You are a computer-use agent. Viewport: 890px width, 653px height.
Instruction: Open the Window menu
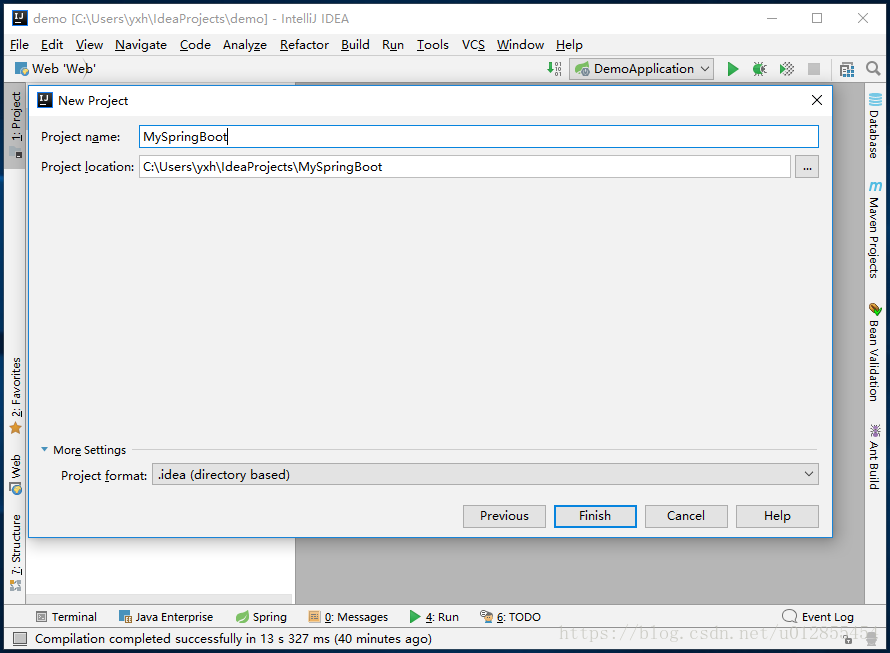[x=520, y=45]
